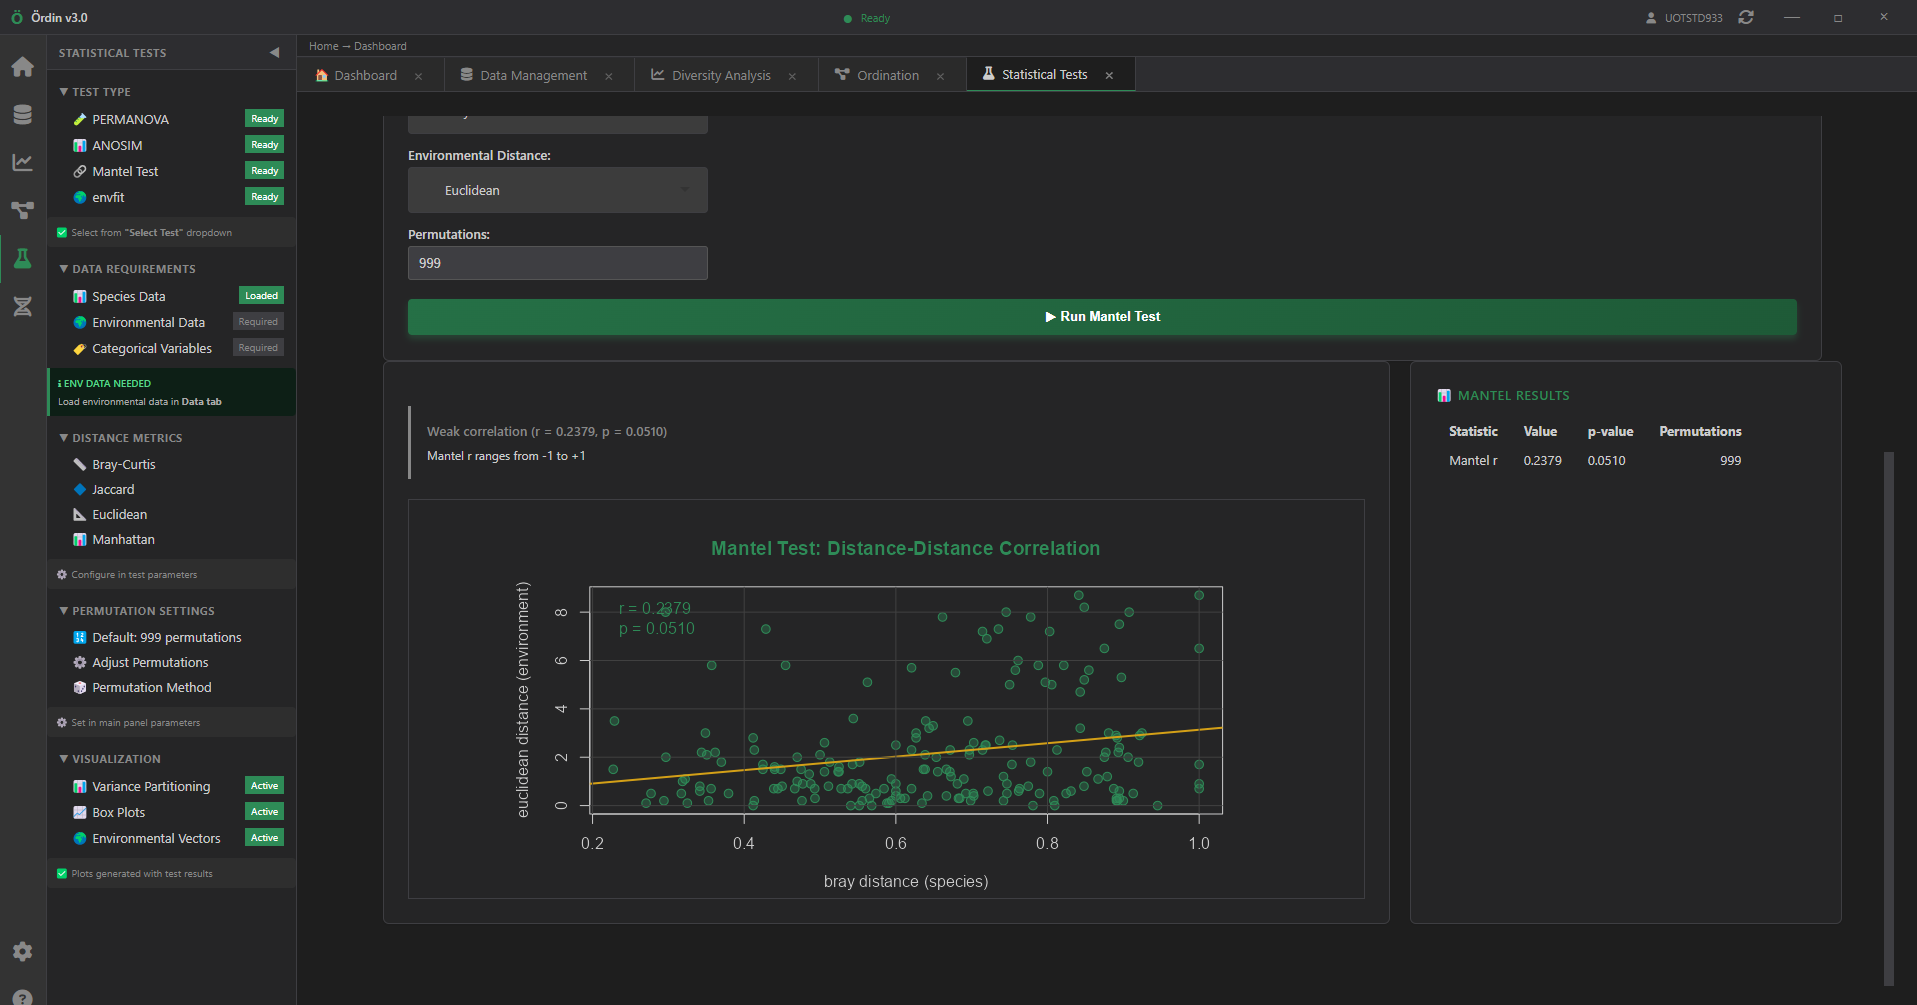Open settings gear at bottom left

pyautogui.click(x=22, y=951)
